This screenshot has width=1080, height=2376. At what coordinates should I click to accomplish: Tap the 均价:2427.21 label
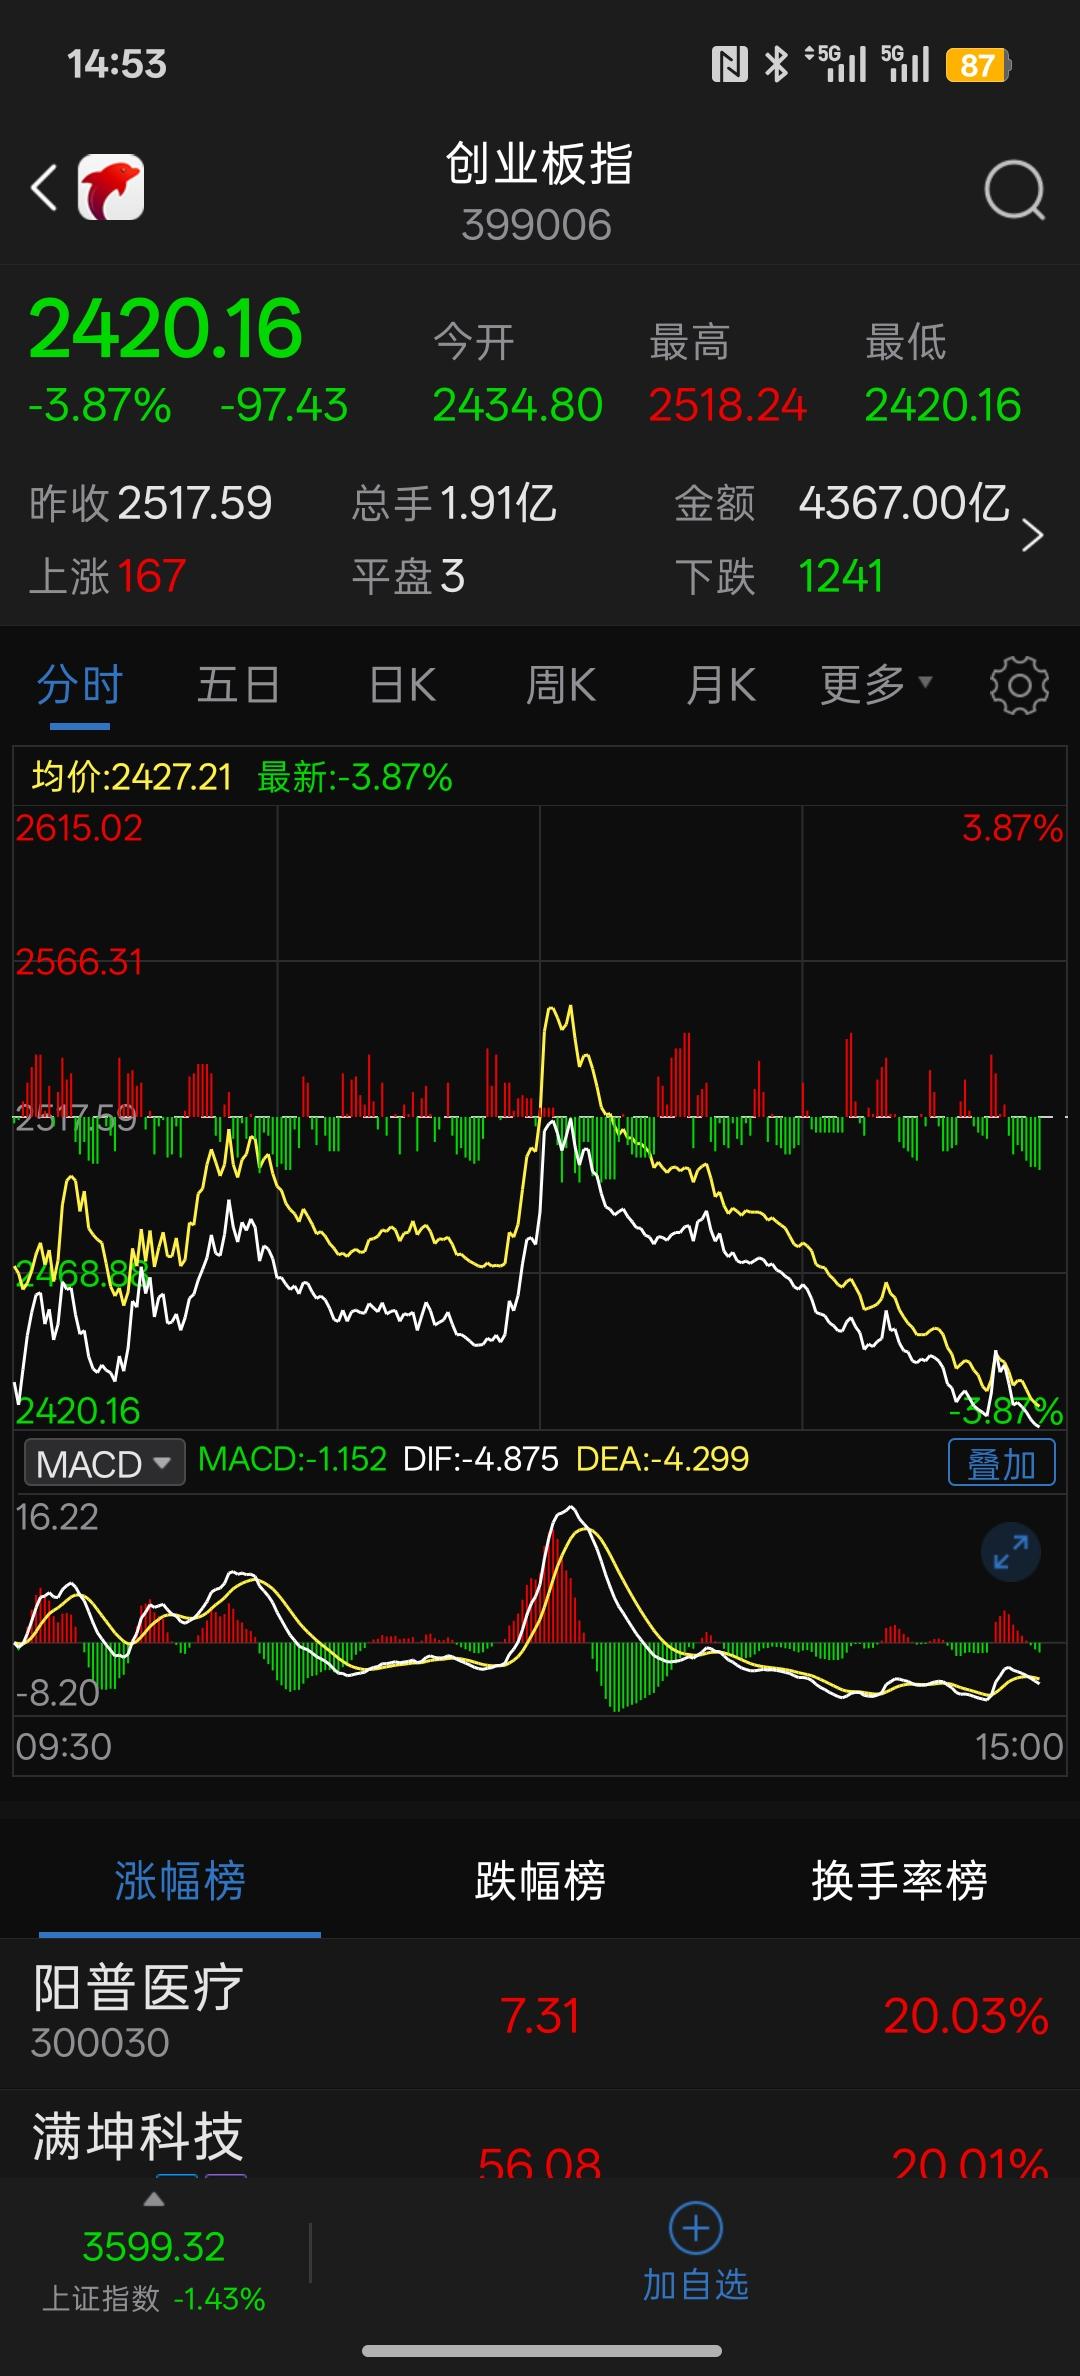(x=131, y=777)
